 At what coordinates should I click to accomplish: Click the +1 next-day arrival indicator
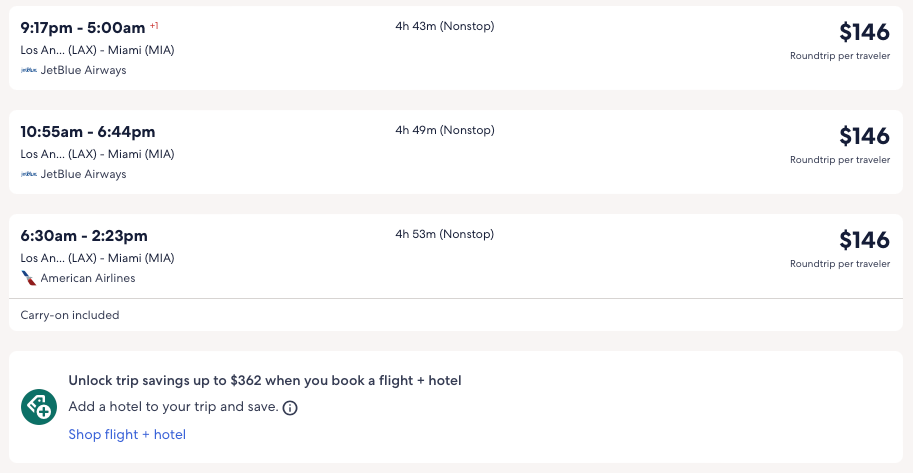pyautogui.click(x=154, y=25)
